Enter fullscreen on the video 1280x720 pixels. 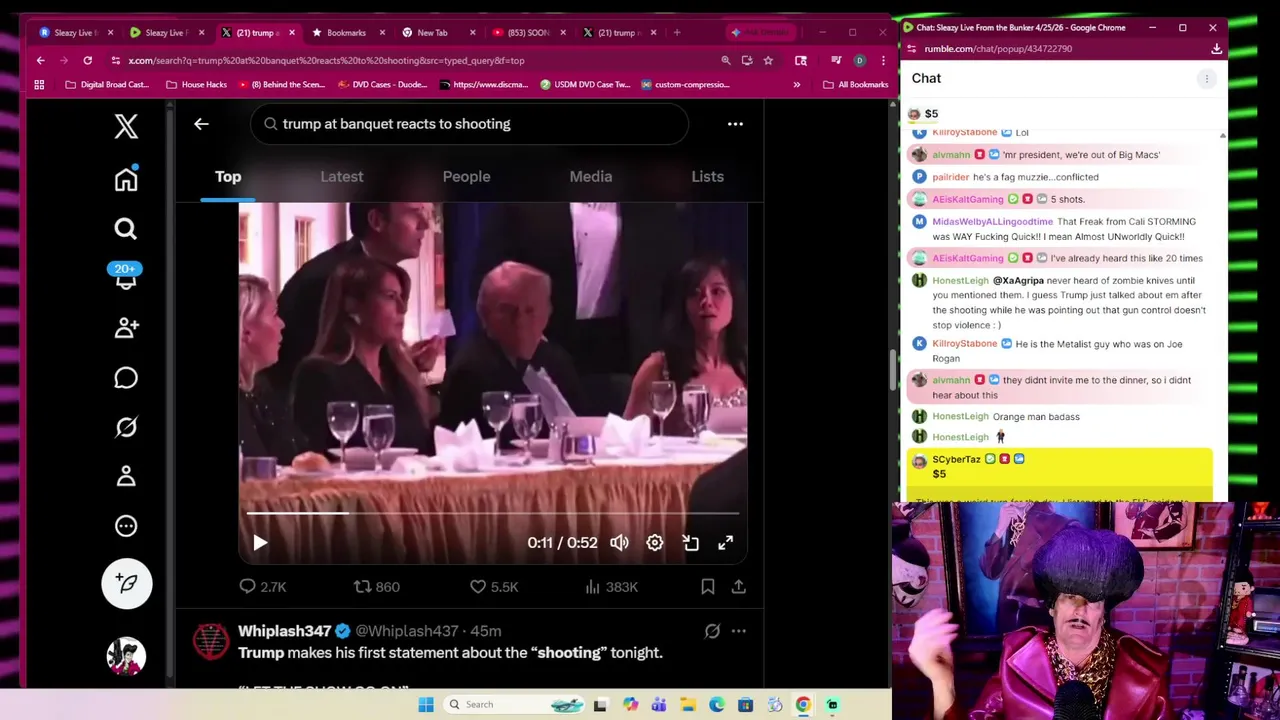click(725, 543)
